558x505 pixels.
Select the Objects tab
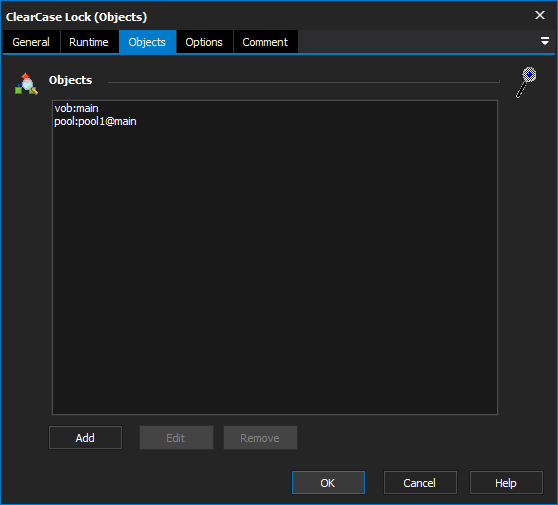tap(147, 42)
